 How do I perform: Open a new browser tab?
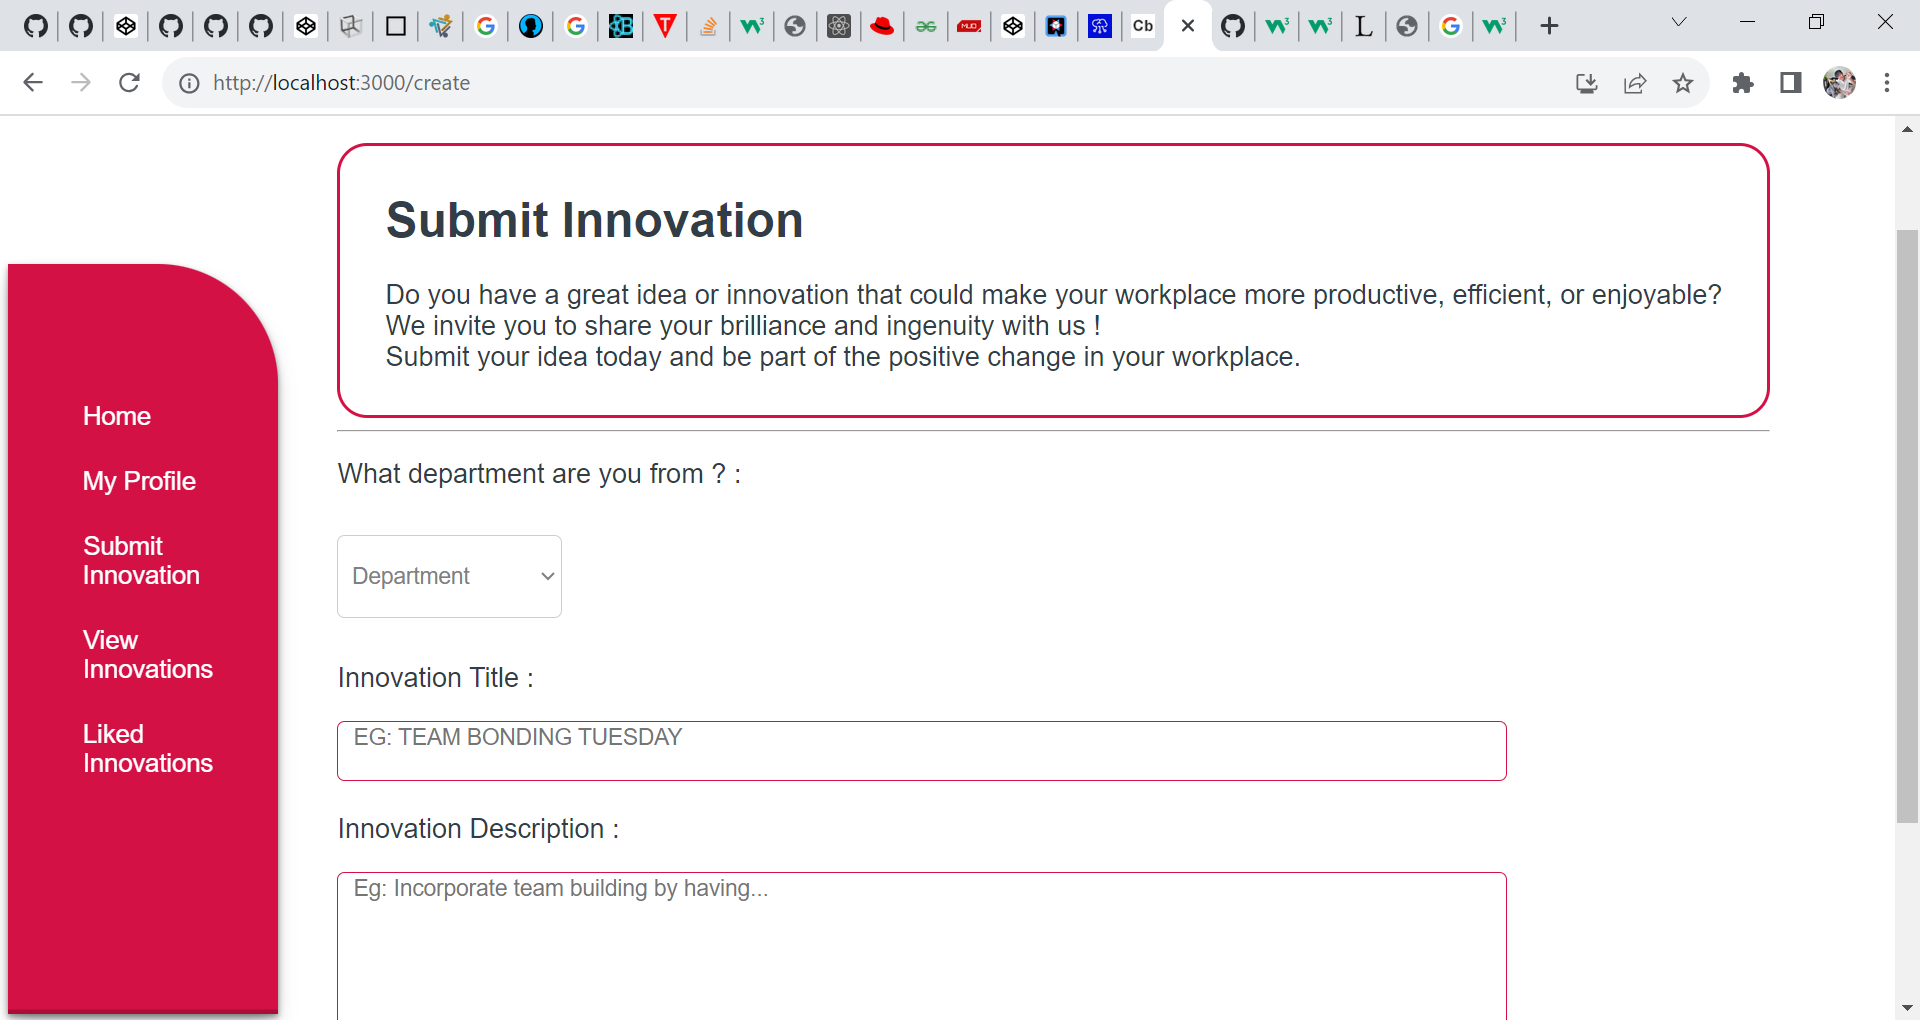pyautogui.click(x=1549, y=26)
